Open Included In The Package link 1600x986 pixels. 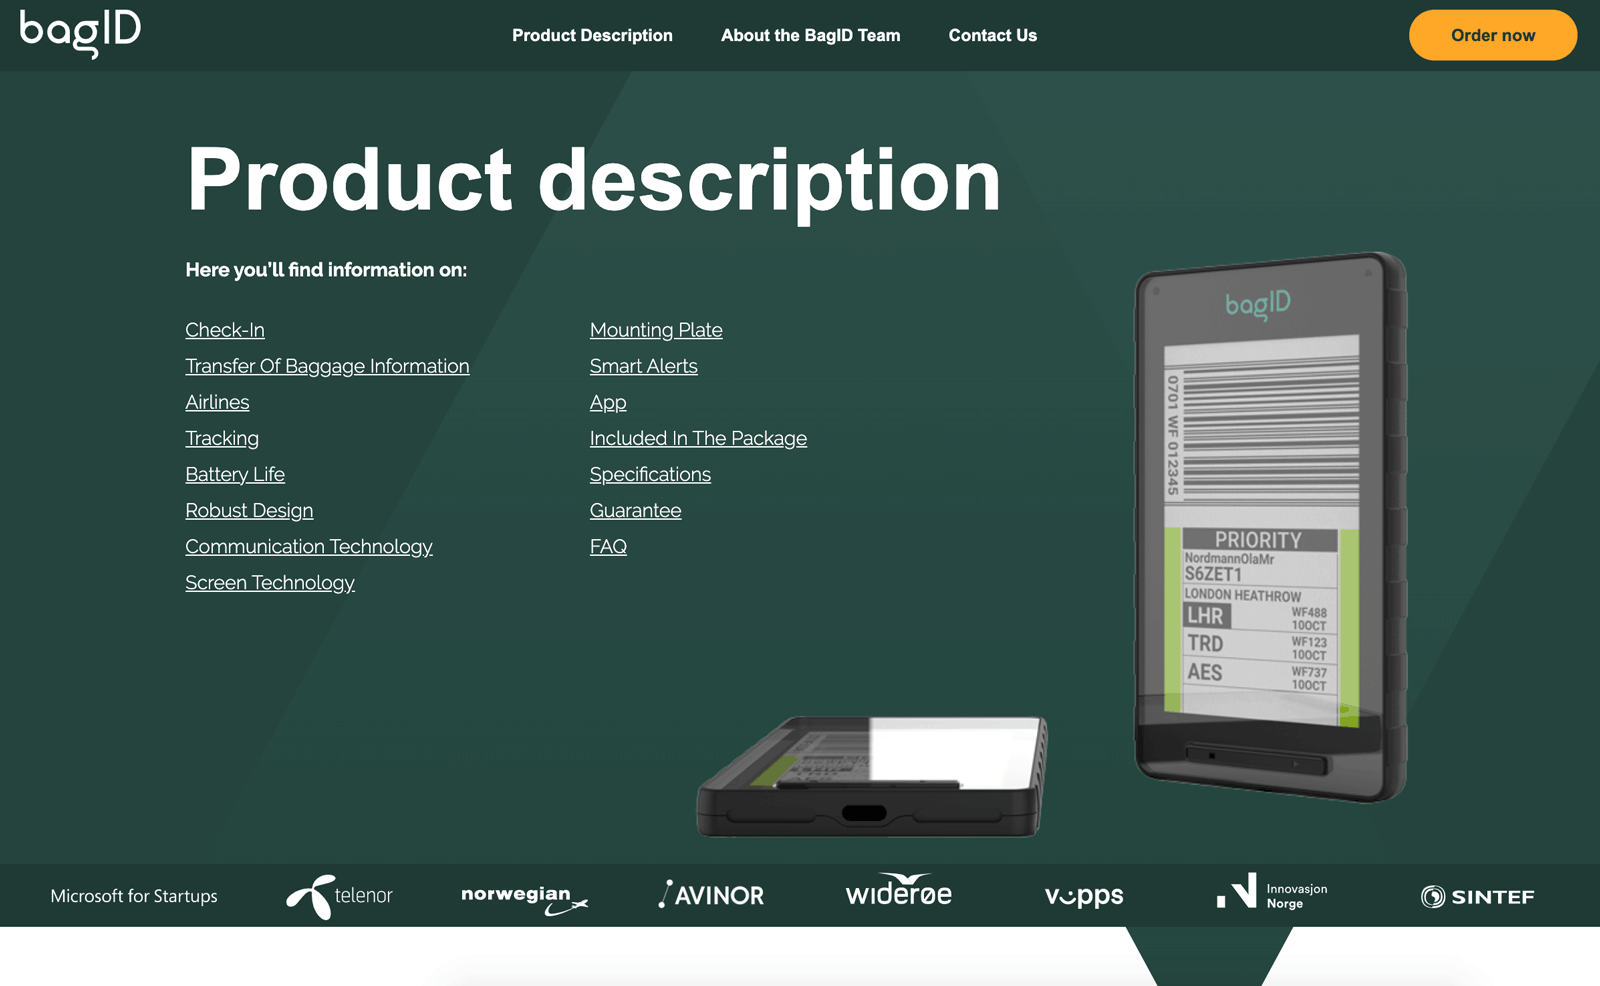pyautogui.click(x=698, y=438)
